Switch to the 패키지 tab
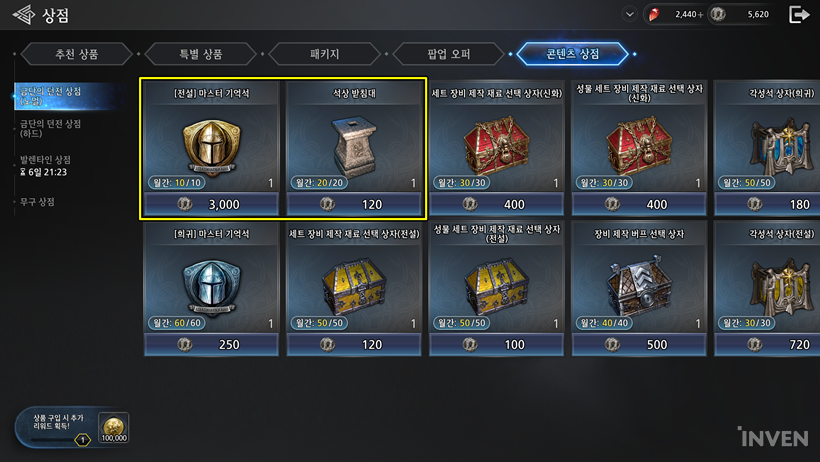This screenshot has width=820, height=462. point(325,54)
